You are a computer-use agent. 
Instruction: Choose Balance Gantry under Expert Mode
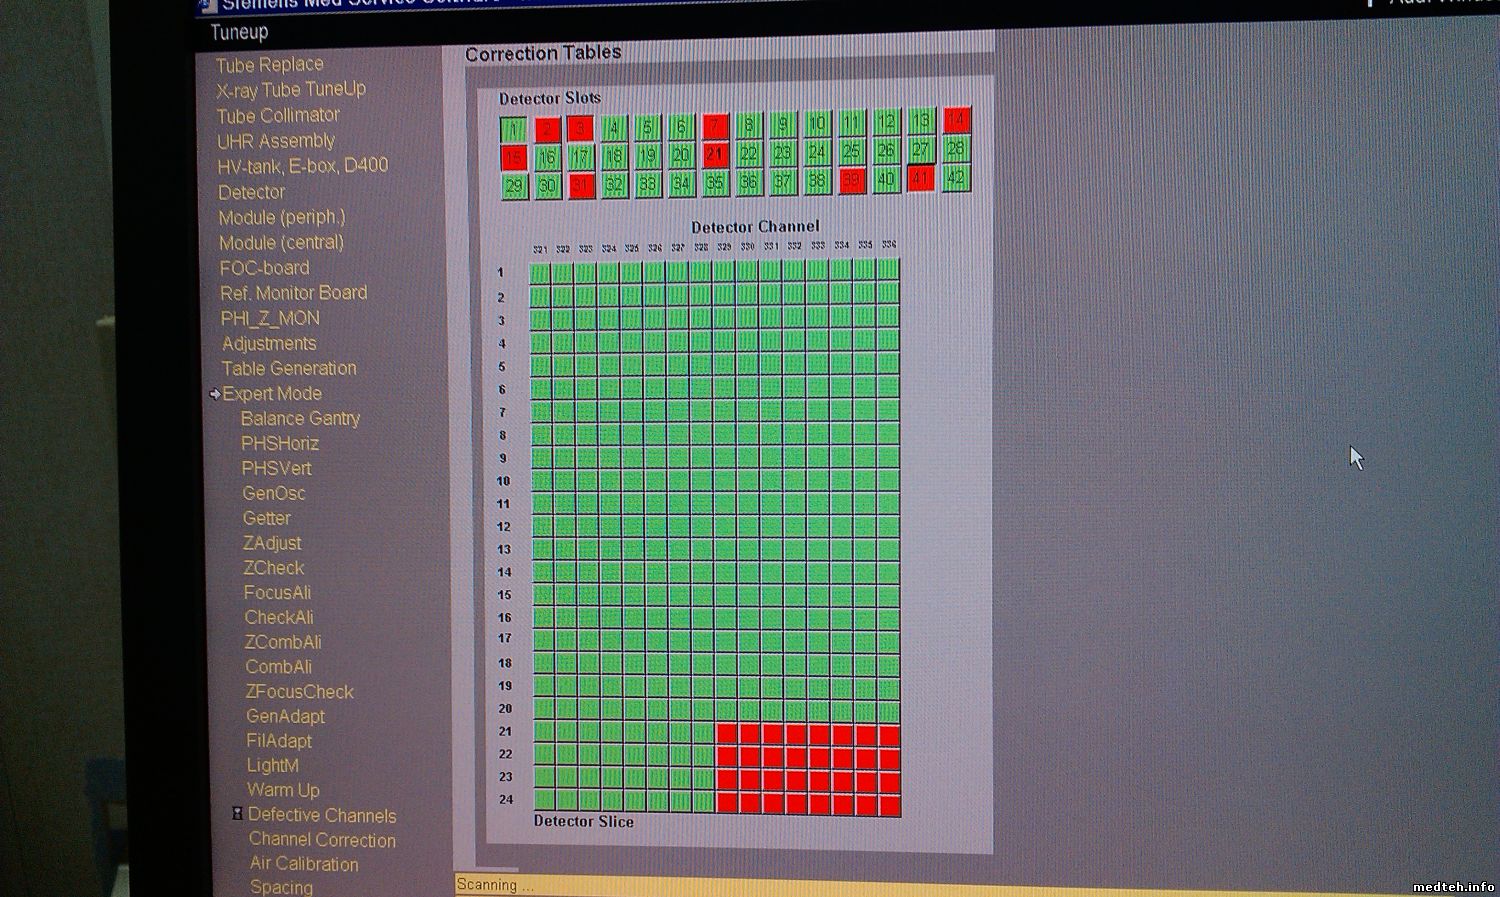click(300, 419)
